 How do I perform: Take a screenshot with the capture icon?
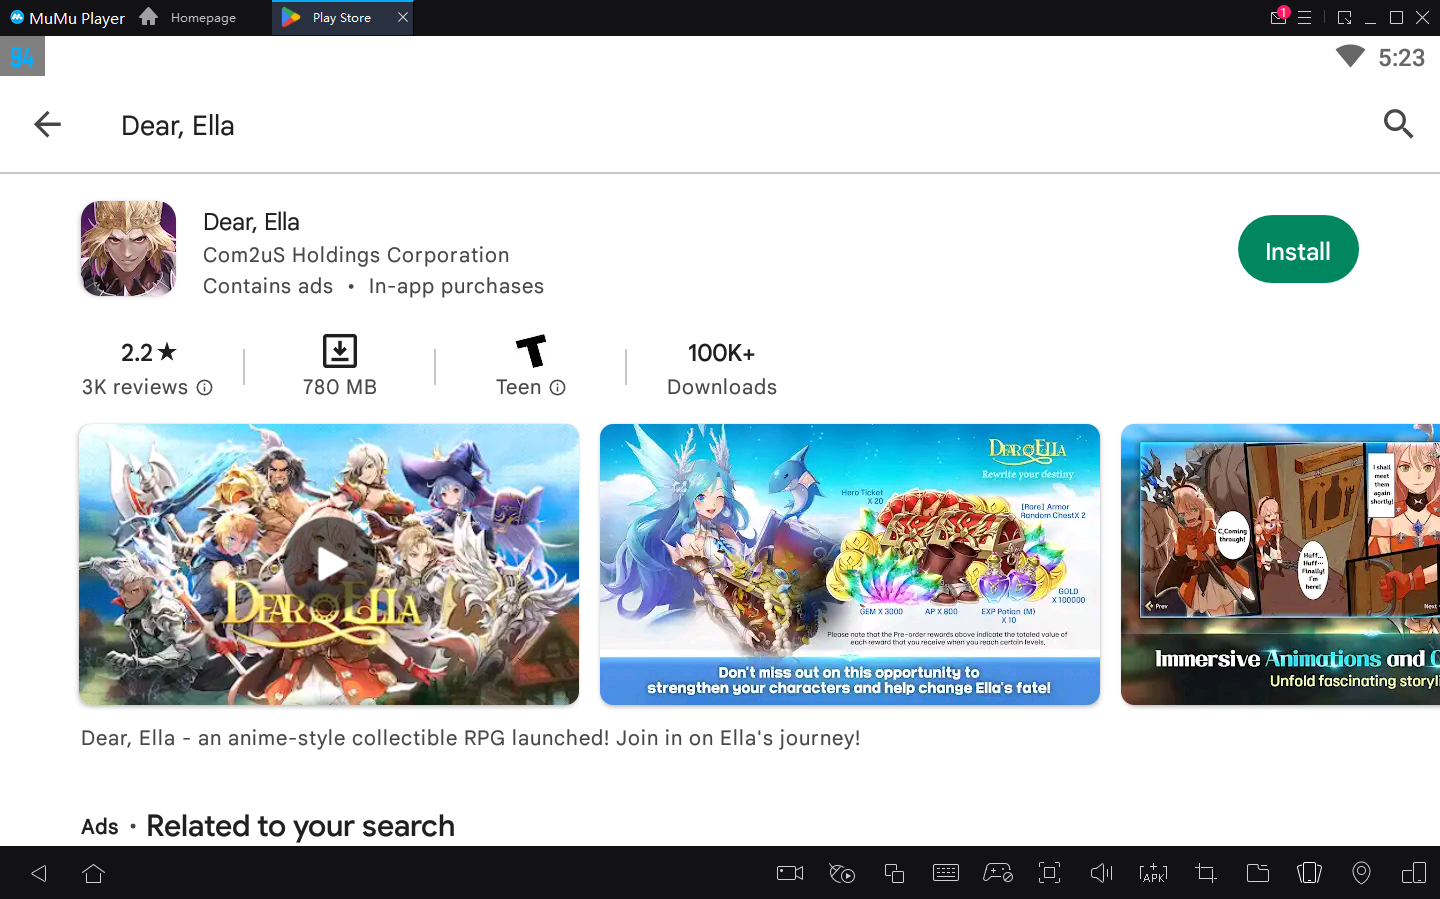click(1049, 873)
